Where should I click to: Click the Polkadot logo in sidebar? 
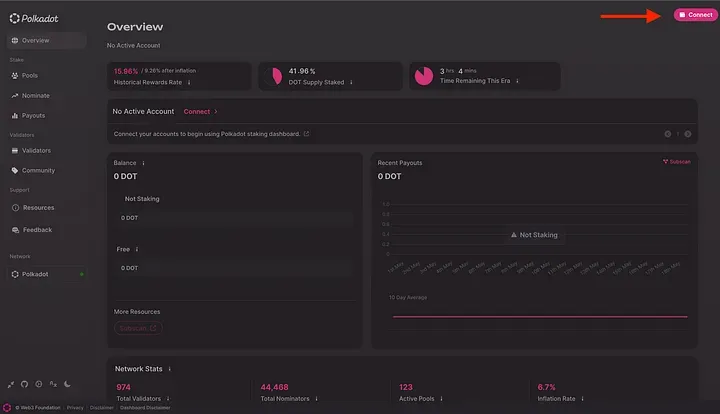click(x=34, y=18)
